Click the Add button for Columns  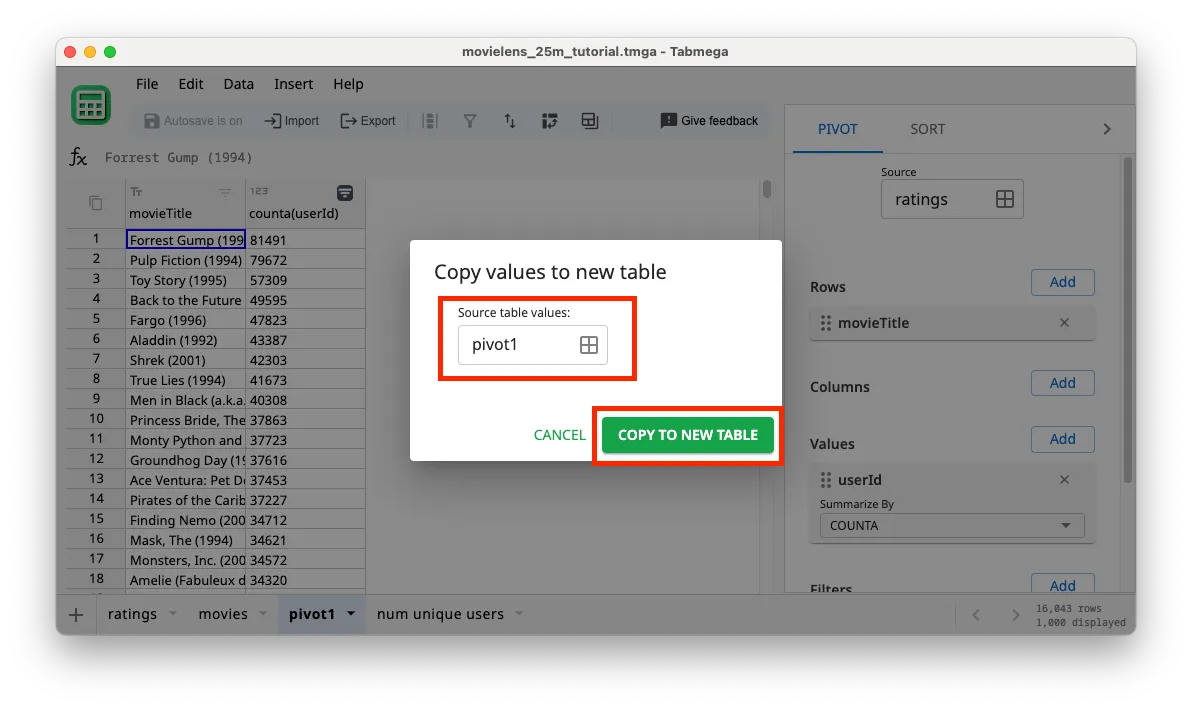pos(1062,383)
